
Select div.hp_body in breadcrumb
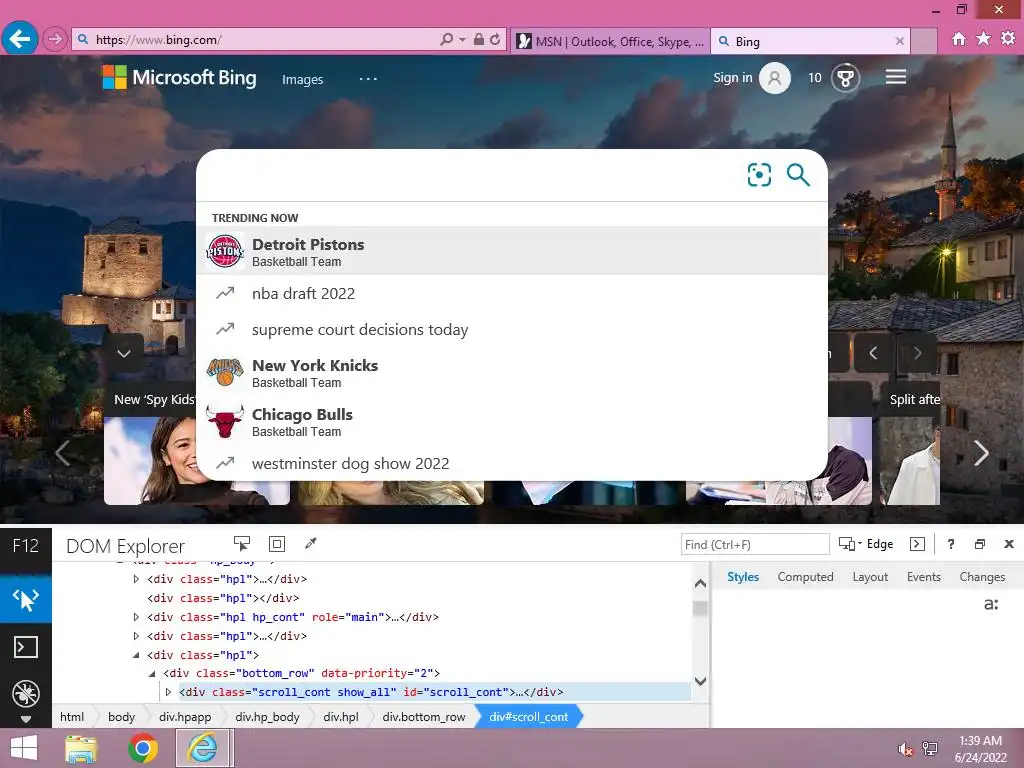click(267, 717)
